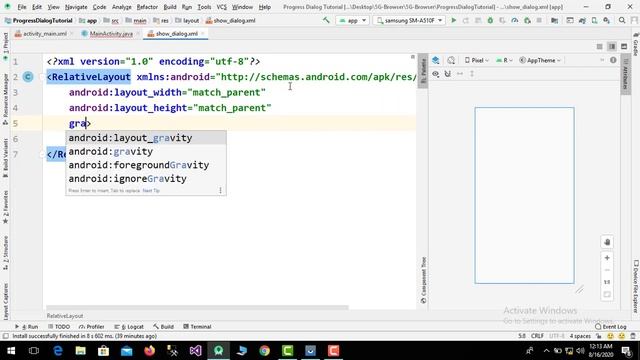Click the 4 spaces indent status entry
The height and width of the screenshot is (360, 640).
tap(580, 336)
